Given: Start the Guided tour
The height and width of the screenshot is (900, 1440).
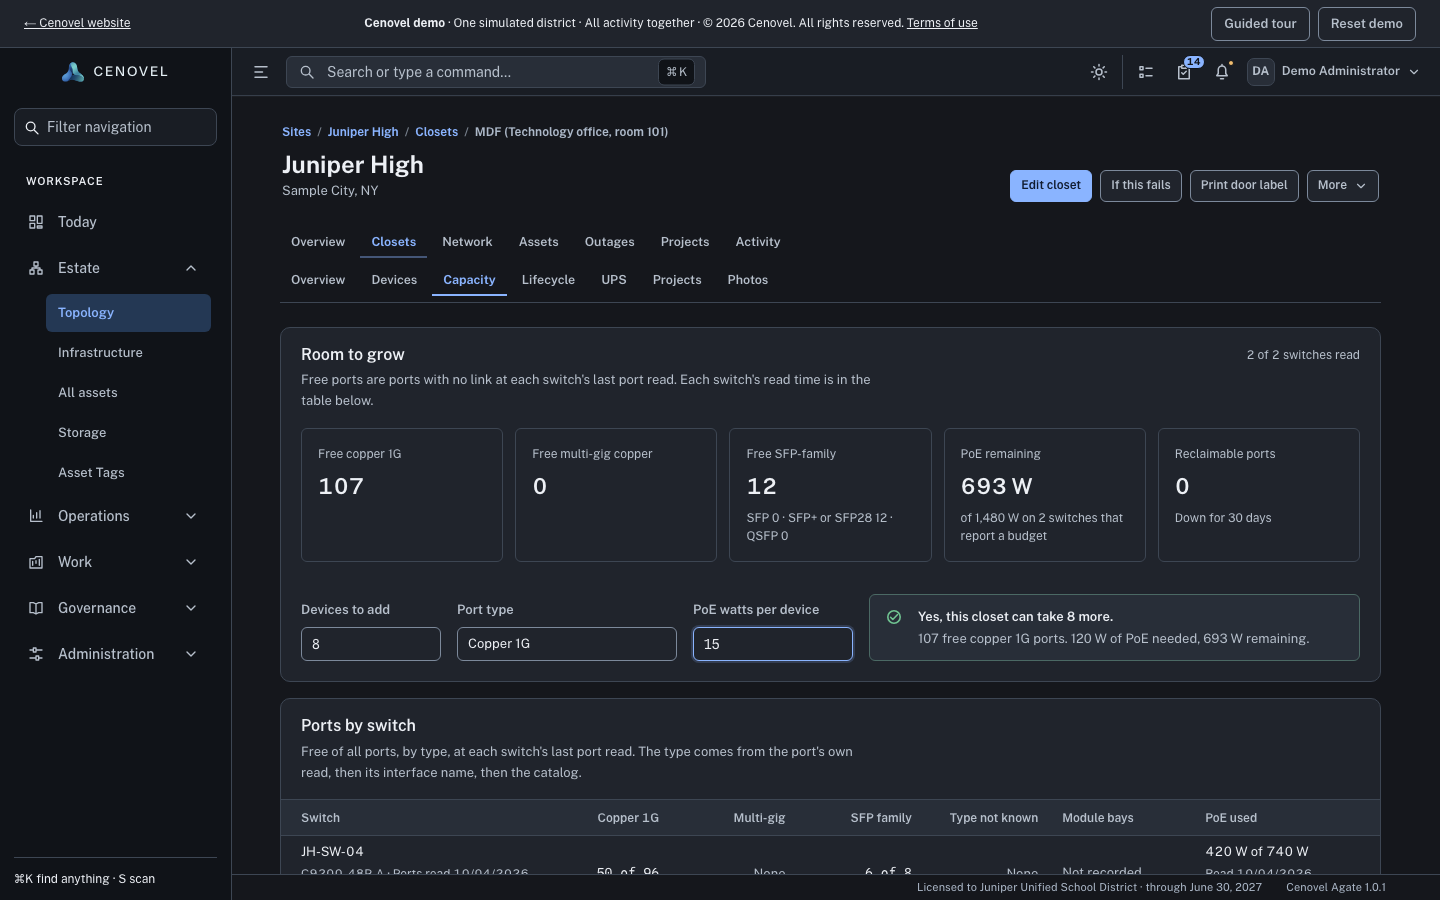Looking at the screenshot, I should tap(1260, 24).
